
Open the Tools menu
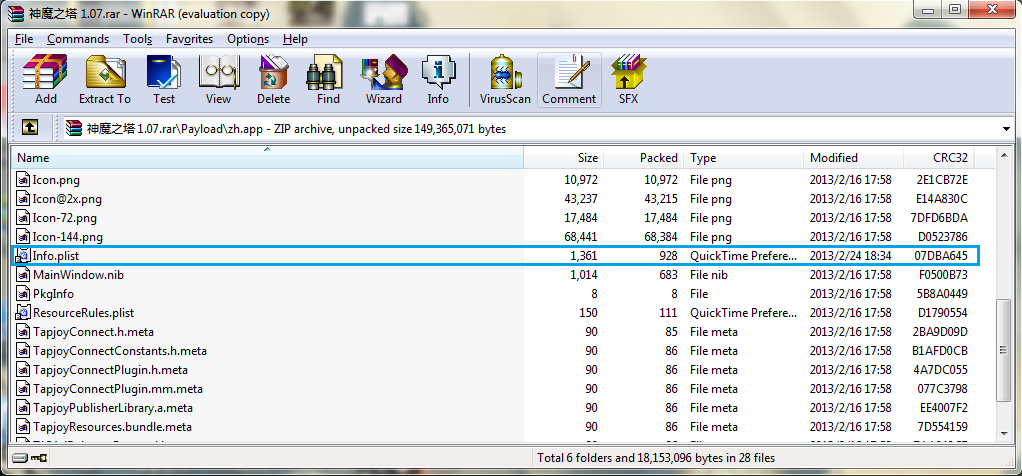(x=138, y=39)
